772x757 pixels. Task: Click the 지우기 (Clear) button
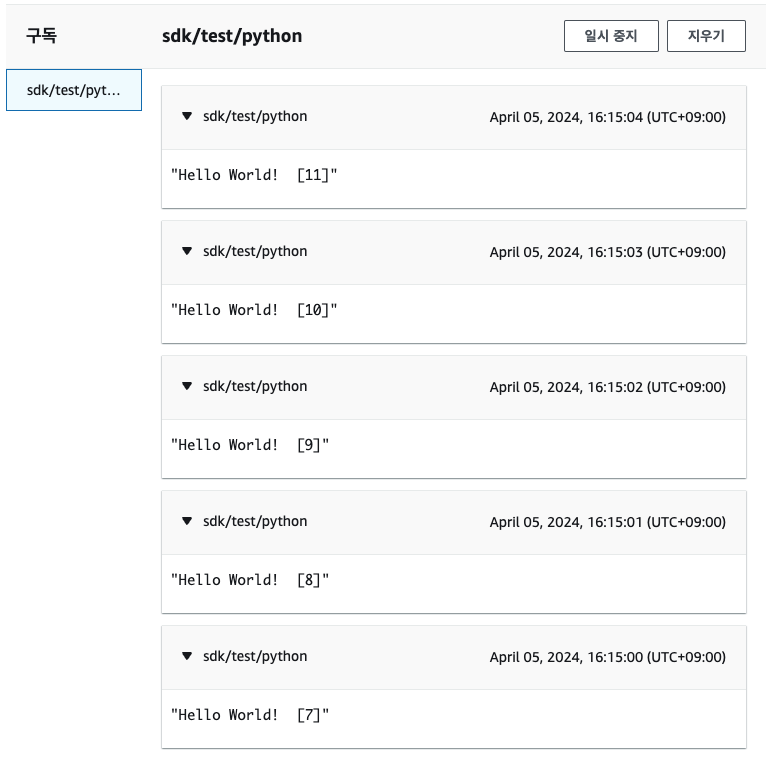tap(706, 36)
